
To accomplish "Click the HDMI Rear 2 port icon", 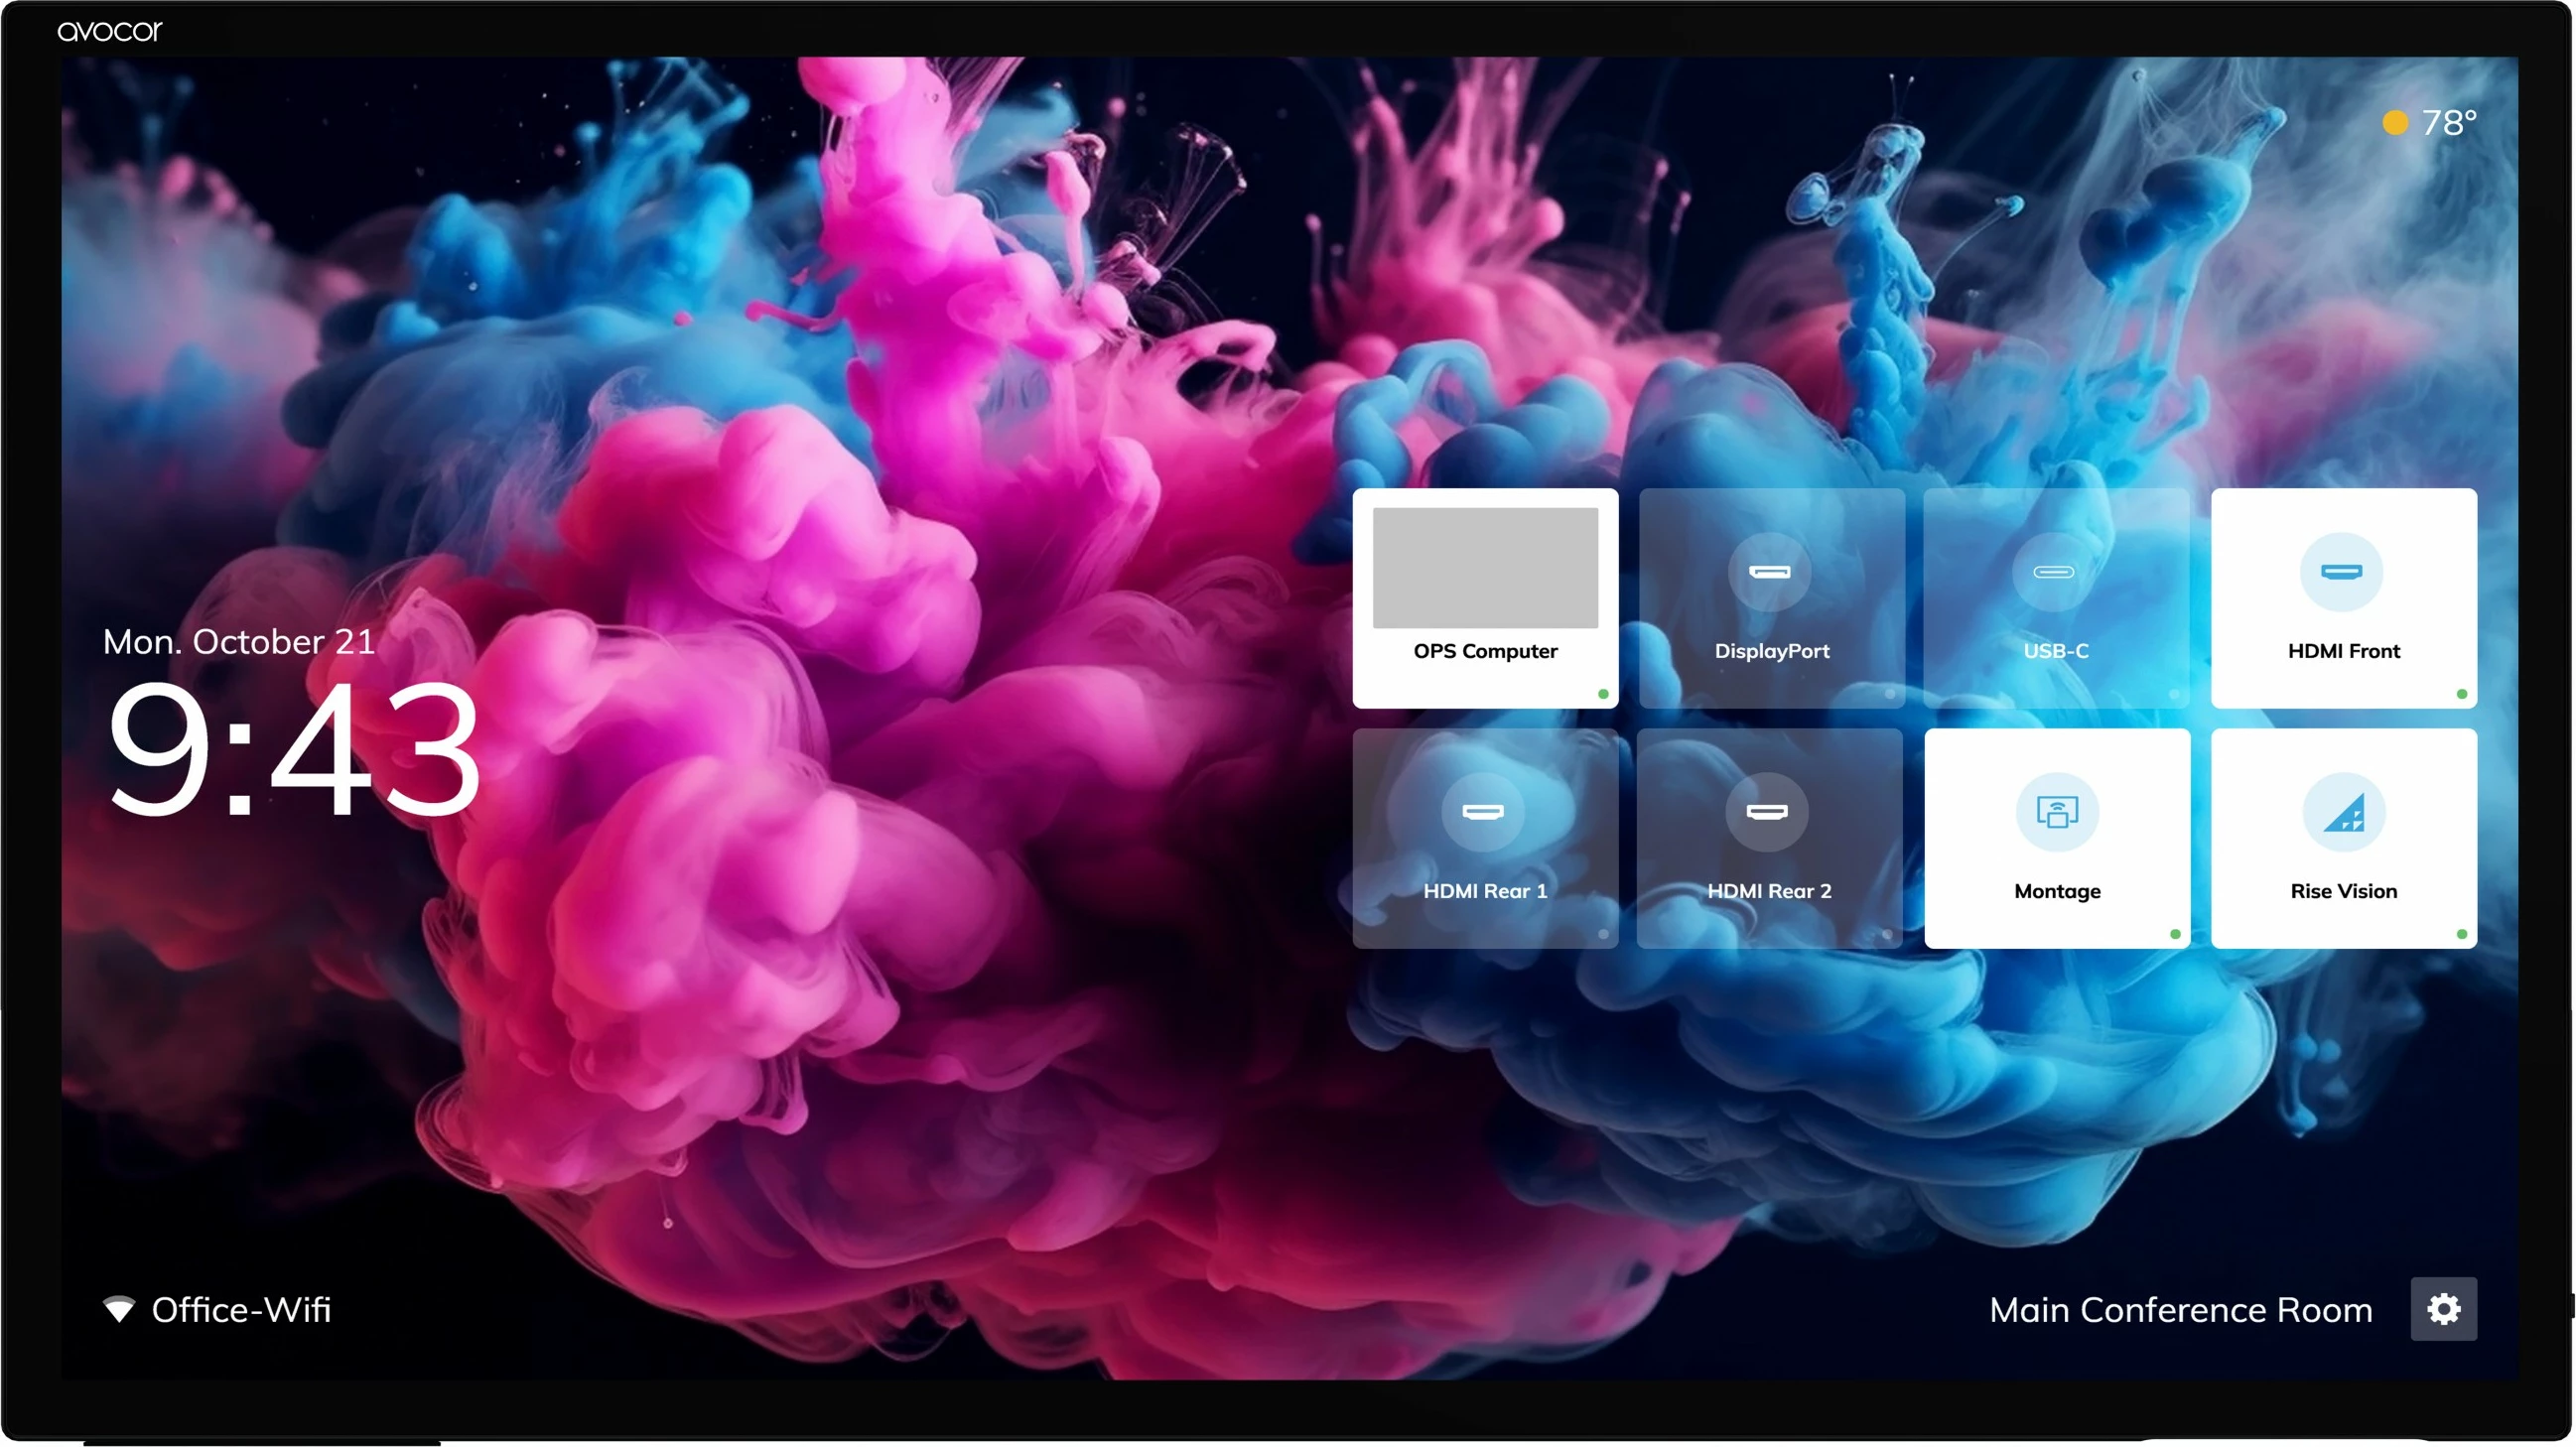I will coord(1766,811).
